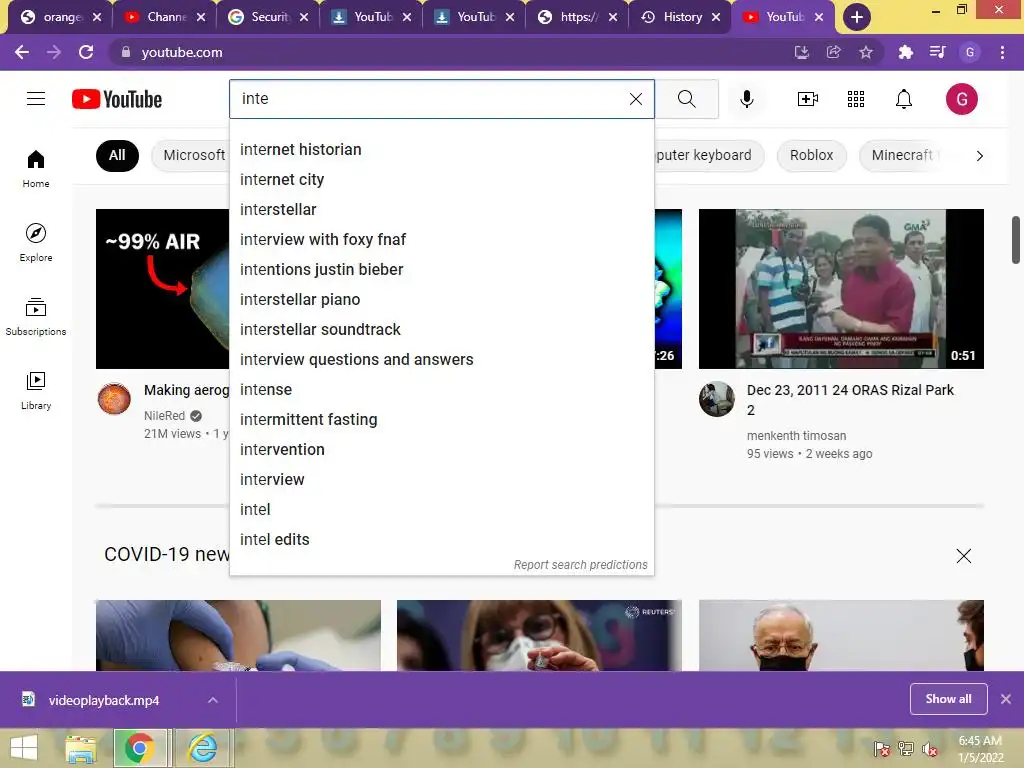Open the YouTube hamburger guide menu
Image resolution: width=1024 pixels, height=768 pixels.
(x=36, y=99)
